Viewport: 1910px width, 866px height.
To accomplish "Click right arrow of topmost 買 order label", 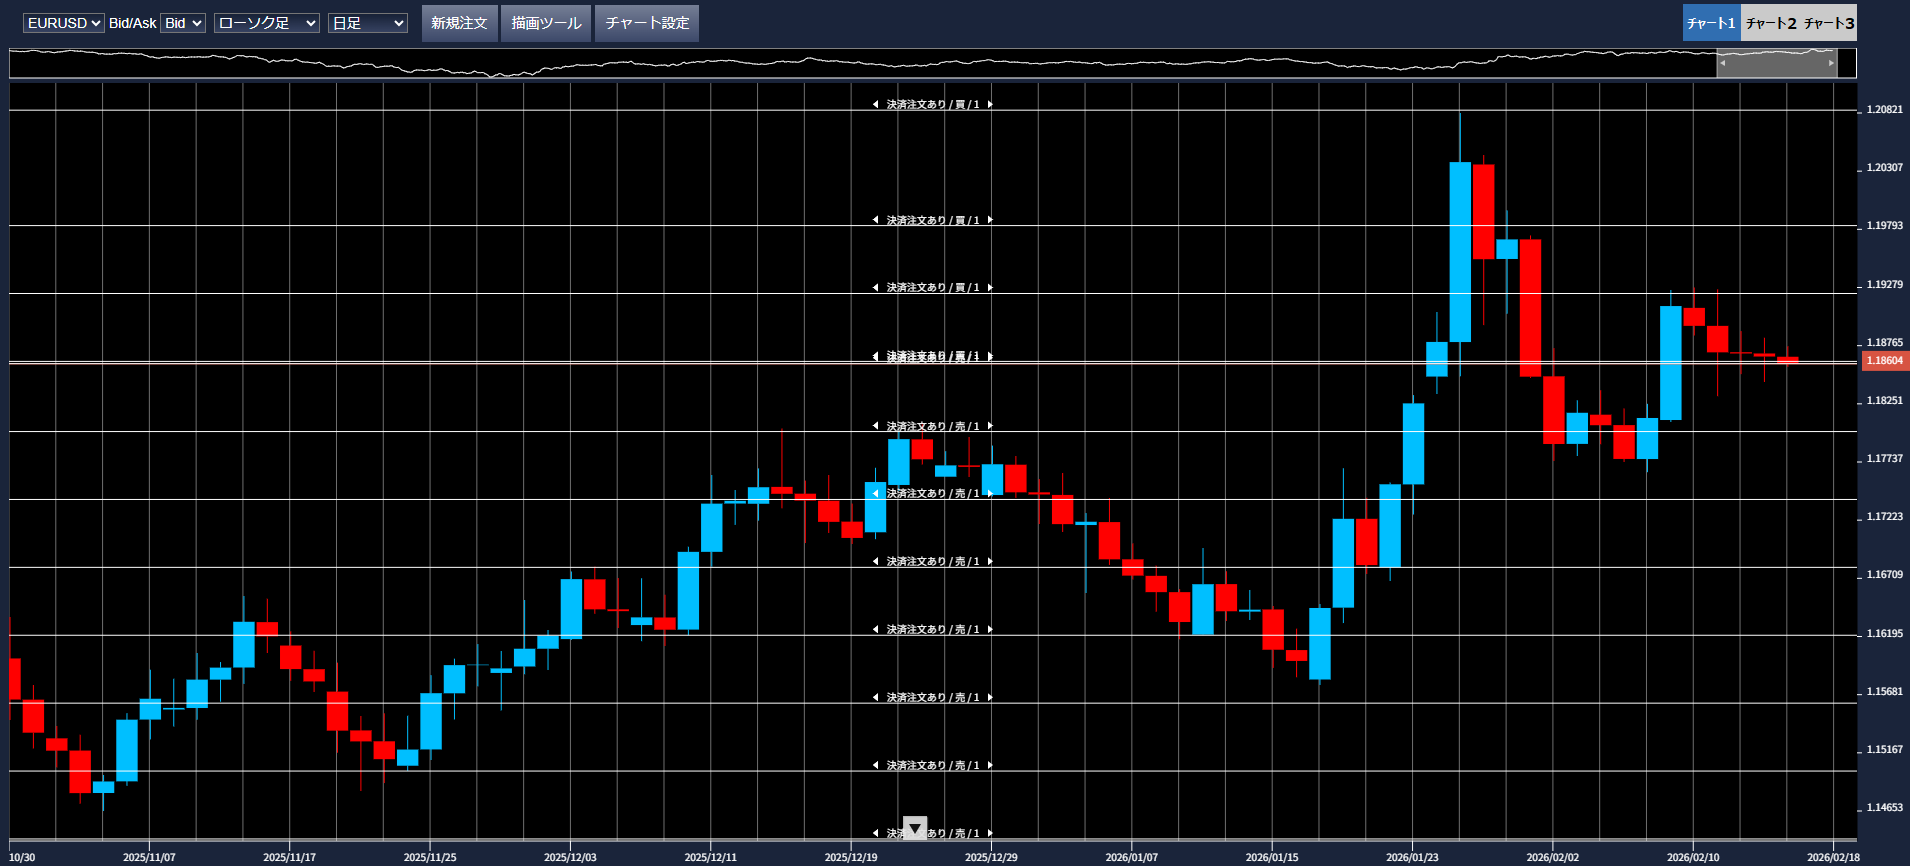I will coord(990,104).
